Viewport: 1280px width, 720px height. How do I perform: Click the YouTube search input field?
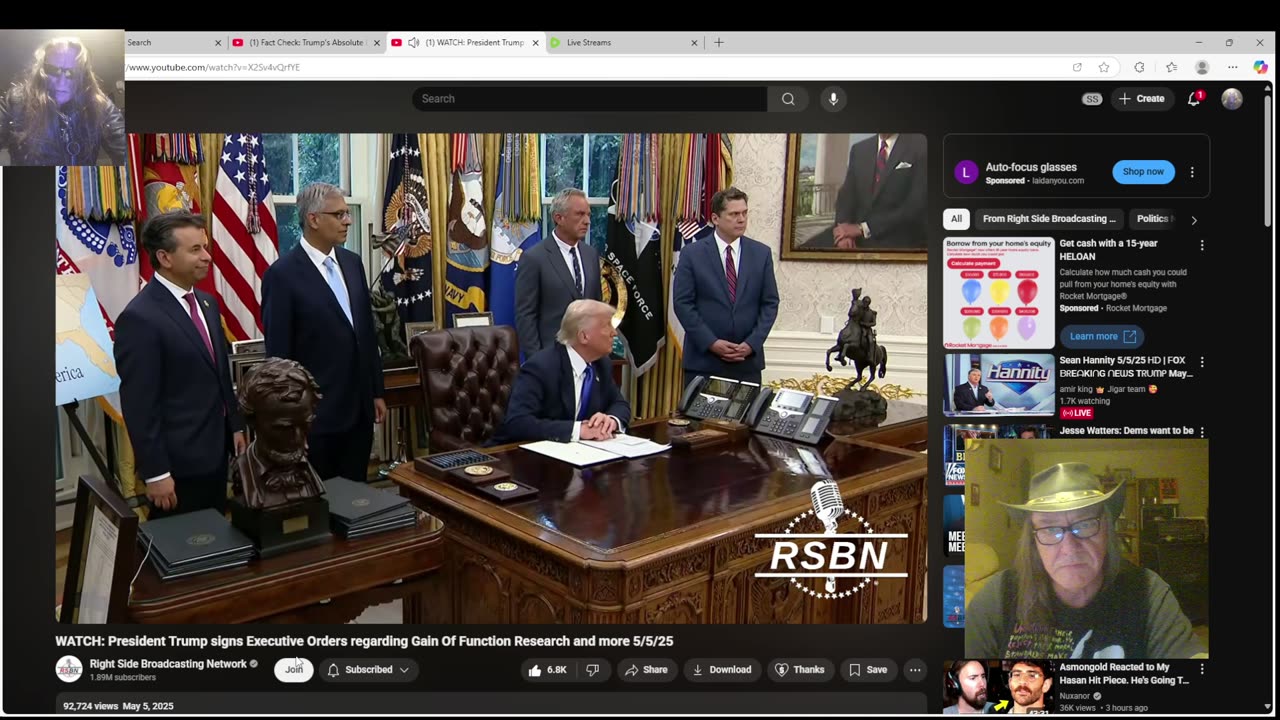tap(589, 99)
